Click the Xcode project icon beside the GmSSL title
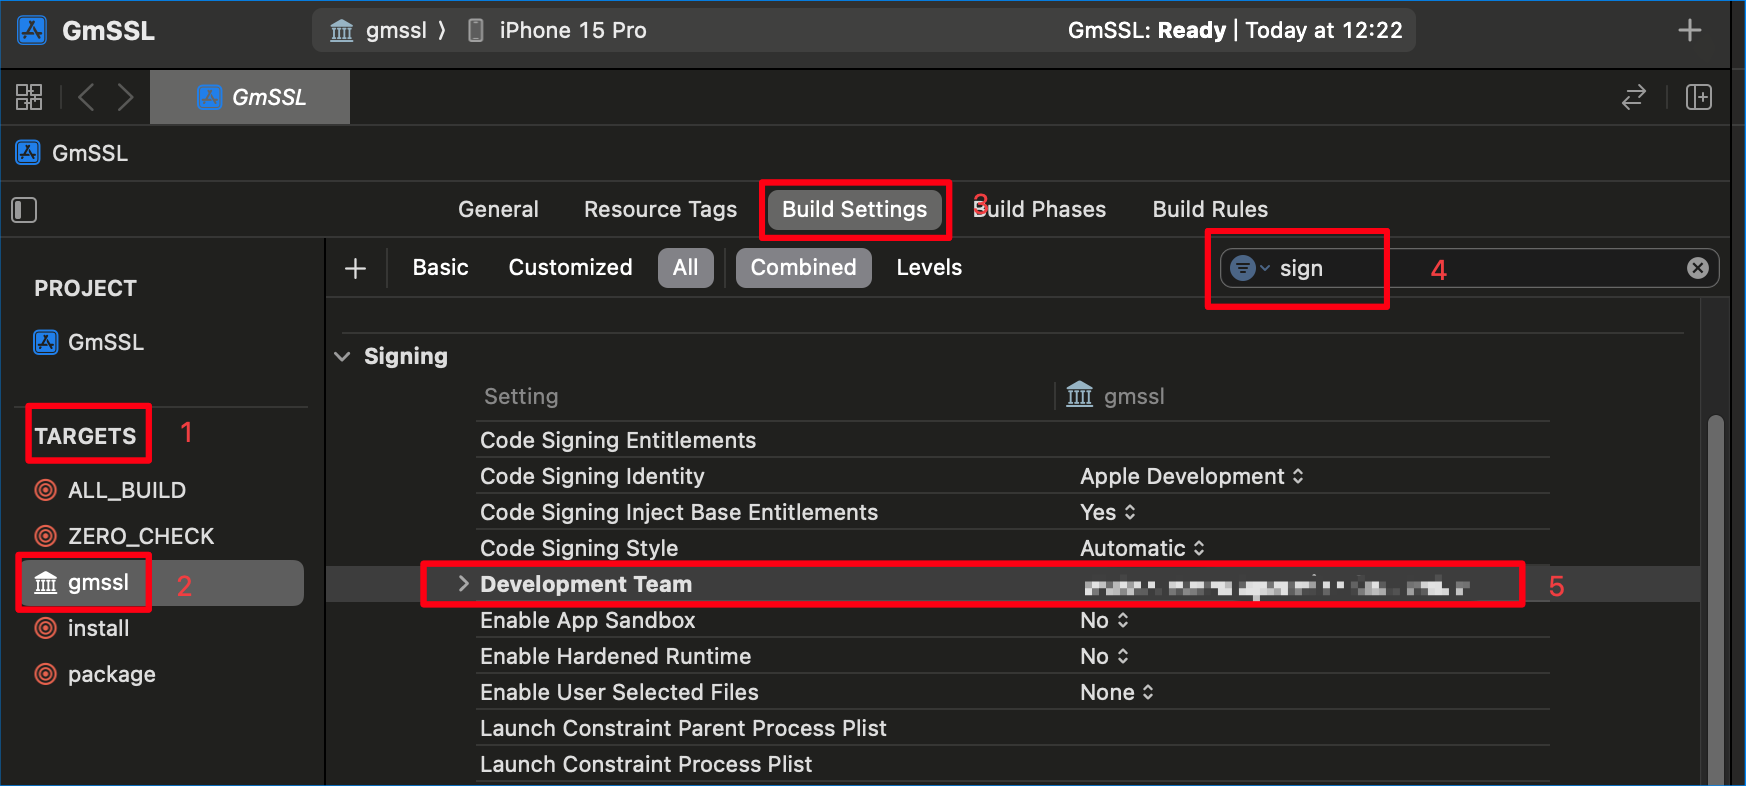 click(x=32, y=30)
